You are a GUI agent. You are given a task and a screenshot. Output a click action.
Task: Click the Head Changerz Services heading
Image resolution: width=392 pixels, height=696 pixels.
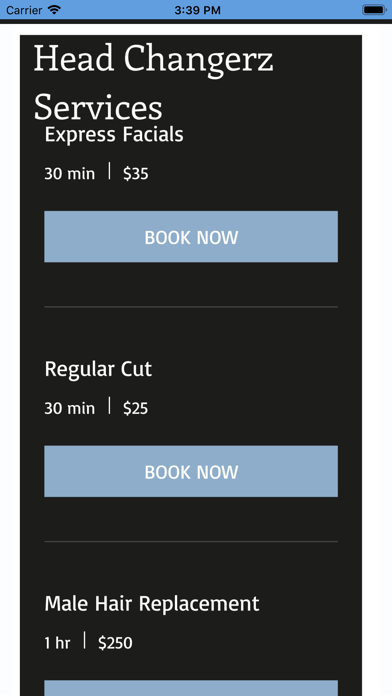coord(154,83)
